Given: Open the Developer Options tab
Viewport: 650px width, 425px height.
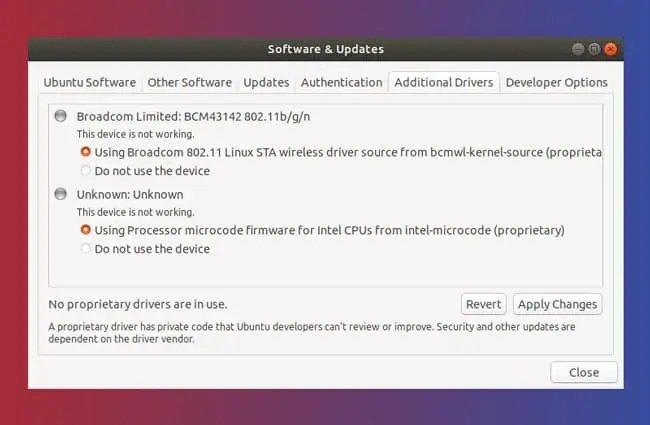Looking at the screenshot, I should click(x=557, y=83).
